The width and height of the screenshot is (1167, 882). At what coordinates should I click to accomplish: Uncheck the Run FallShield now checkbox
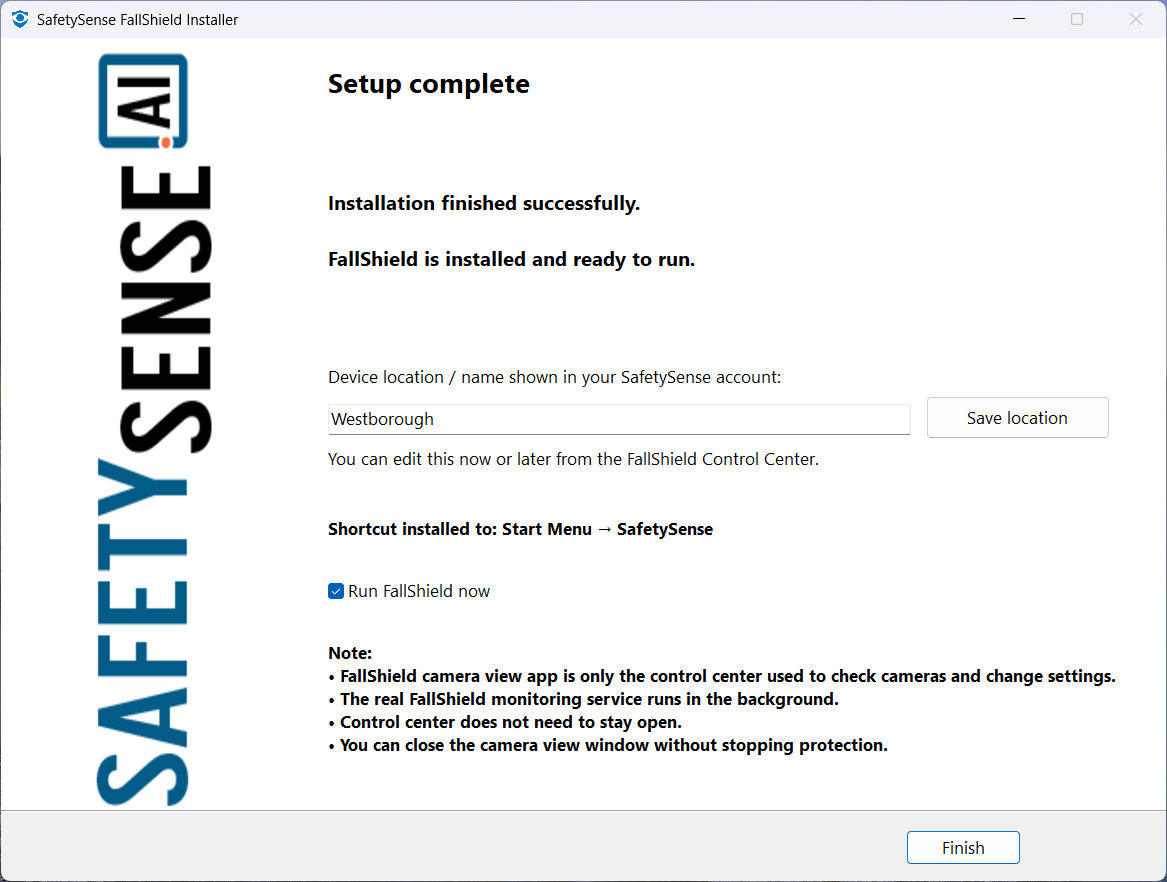click(x=336, y=591)
